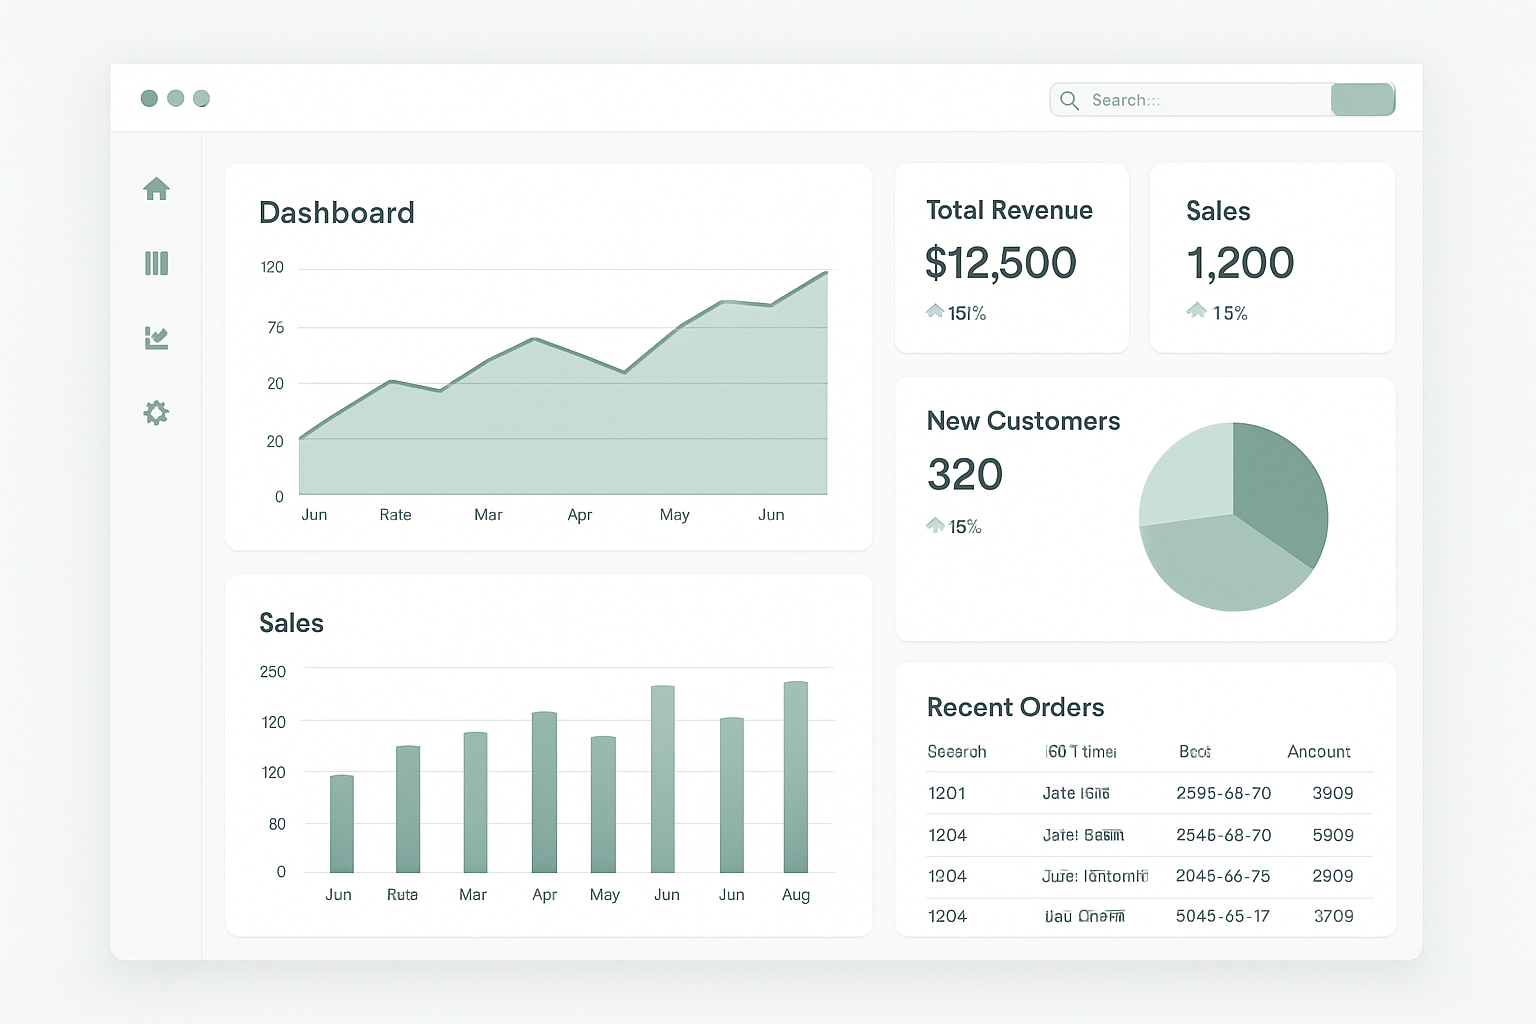The image size is (1536, 1024).
Task: Click the Ruta bar in Sales chart
Action: [408, 809]
